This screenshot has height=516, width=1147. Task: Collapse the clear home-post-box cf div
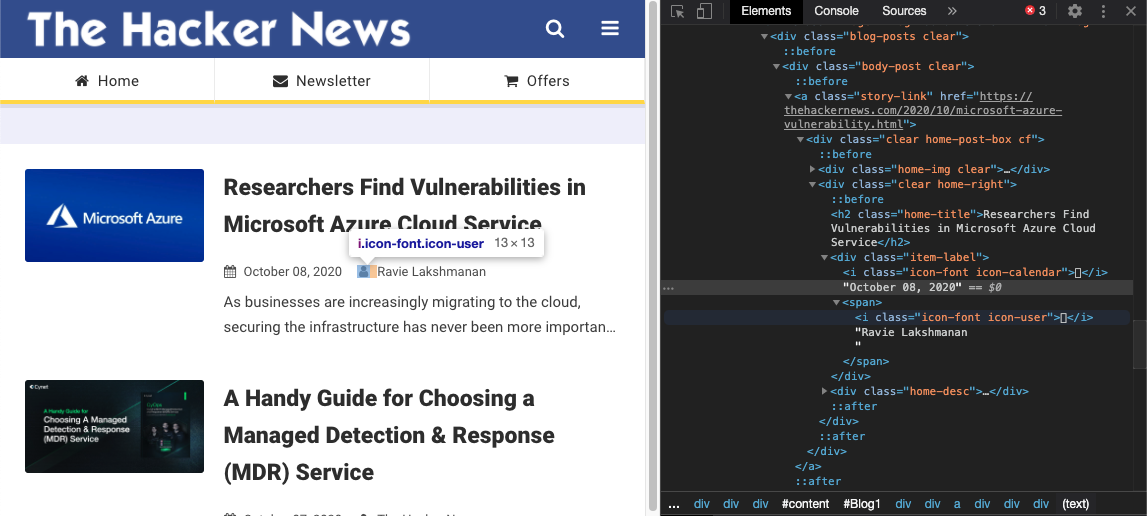800,140
